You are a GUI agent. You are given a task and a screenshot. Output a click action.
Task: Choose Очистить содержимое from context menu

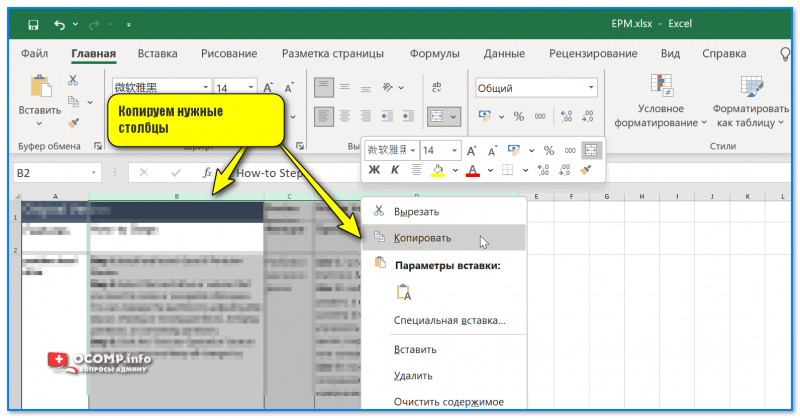point(444,402)
